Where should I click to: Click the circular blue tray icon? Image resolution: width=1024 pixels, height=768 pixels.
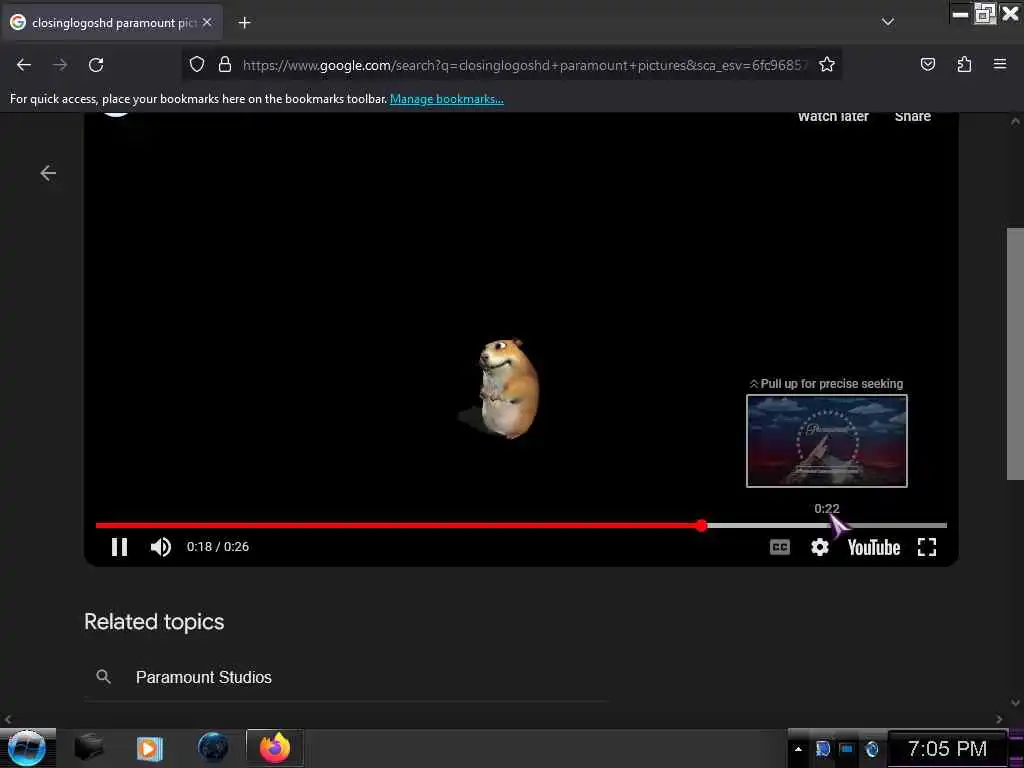872,749
